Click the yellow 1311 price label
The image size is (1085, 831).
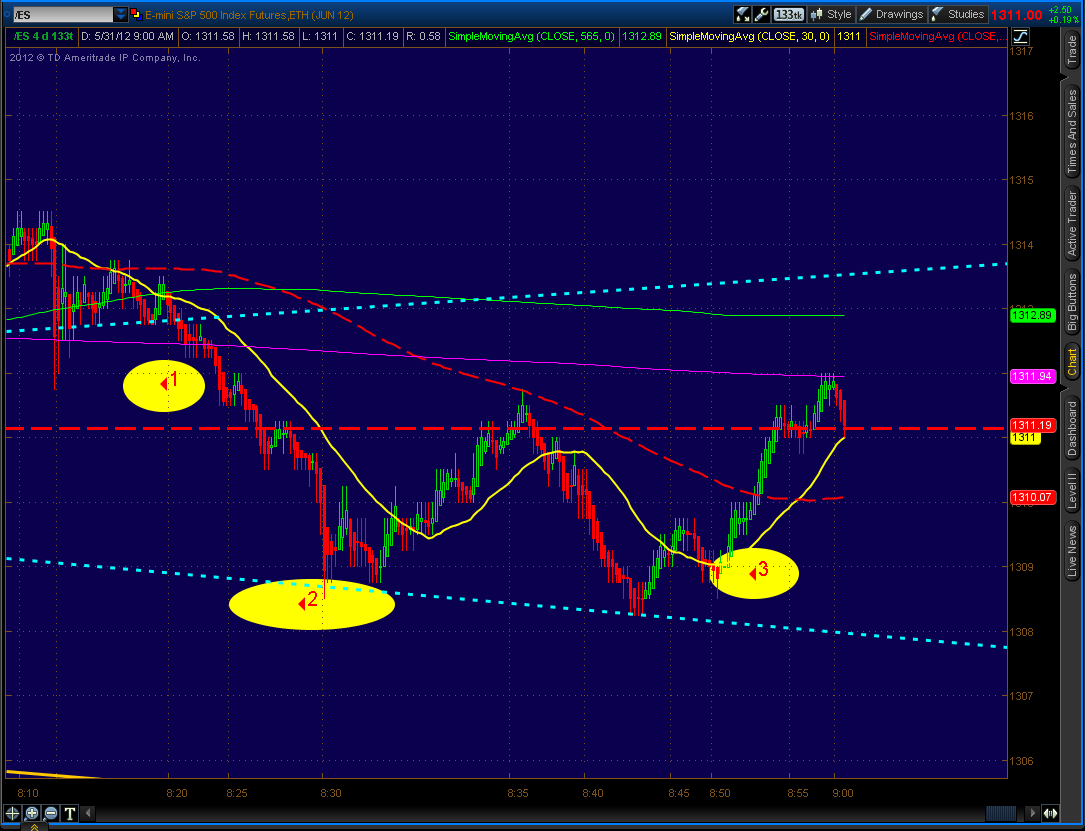(x=1025, y=437)
